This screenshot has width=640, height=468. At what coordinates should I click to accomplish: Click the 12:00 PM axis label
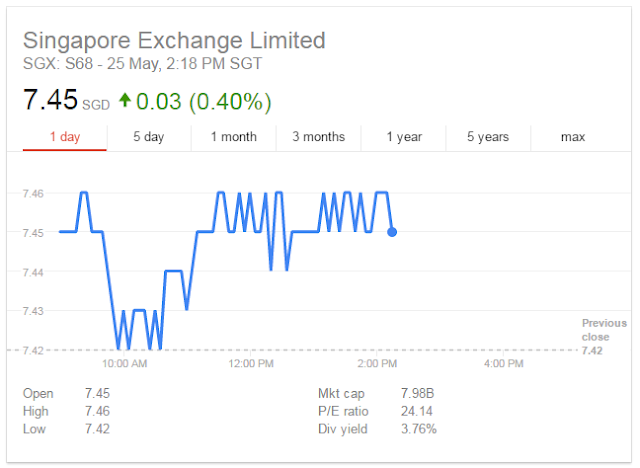point(251,364)
